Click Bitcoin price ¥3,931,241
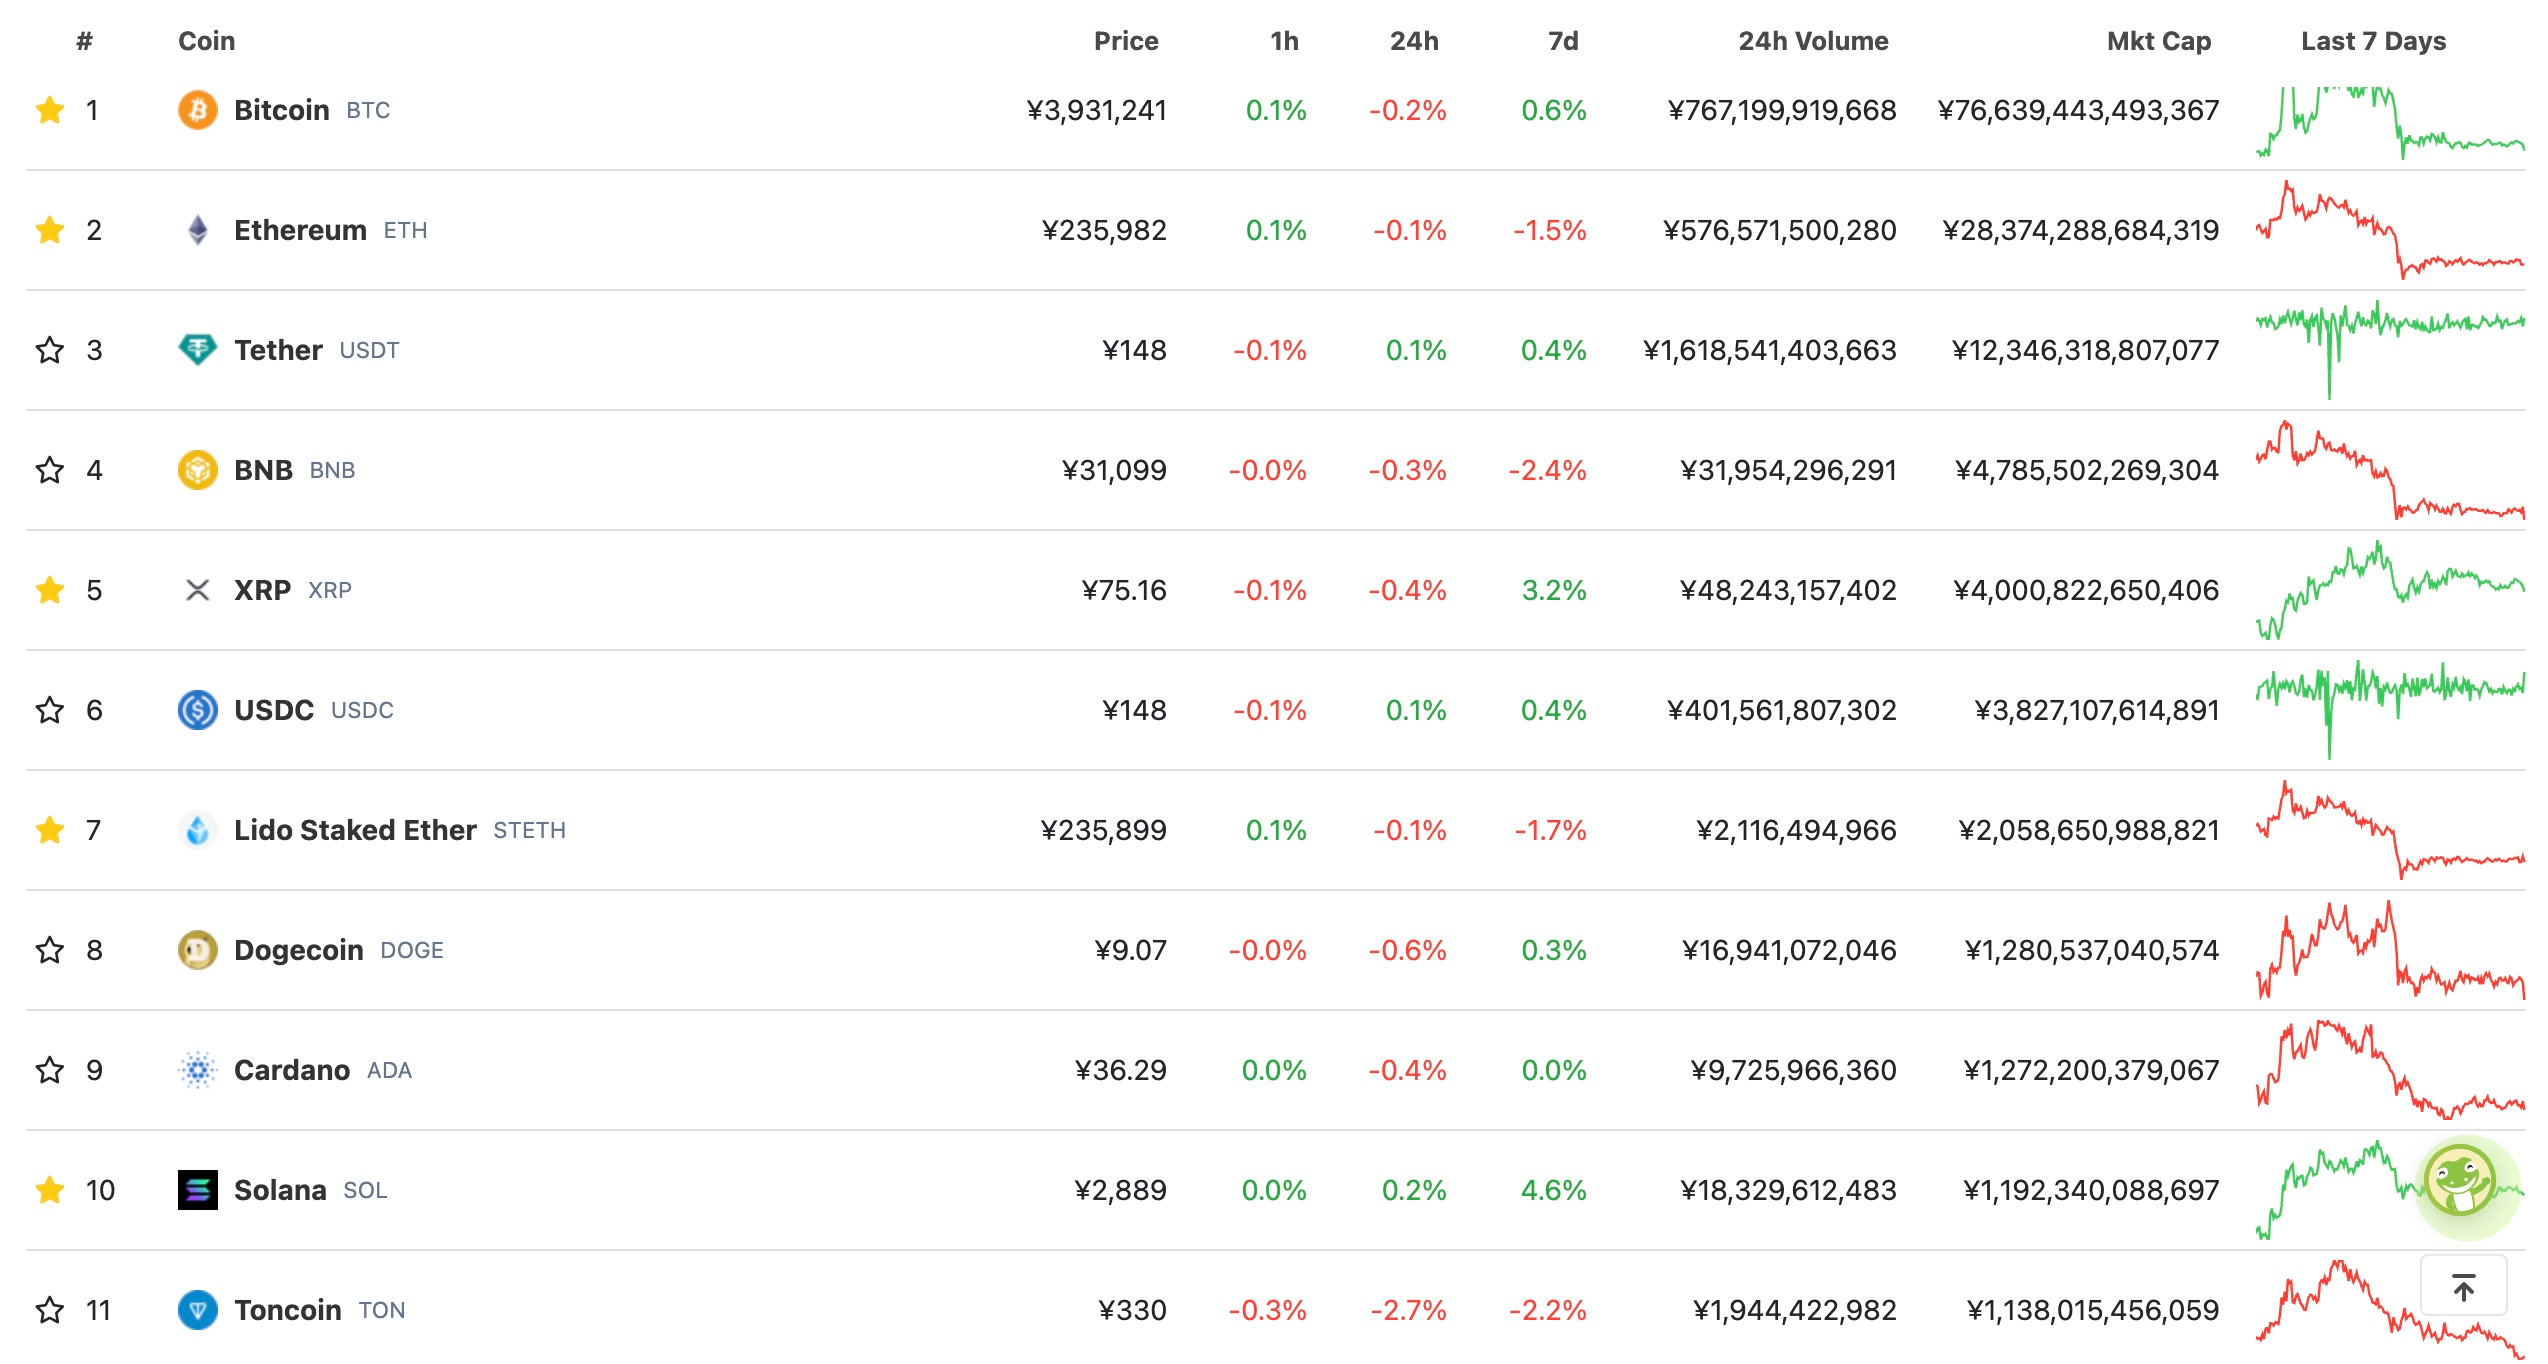2548x1364 pixels. click(1097, 110)
